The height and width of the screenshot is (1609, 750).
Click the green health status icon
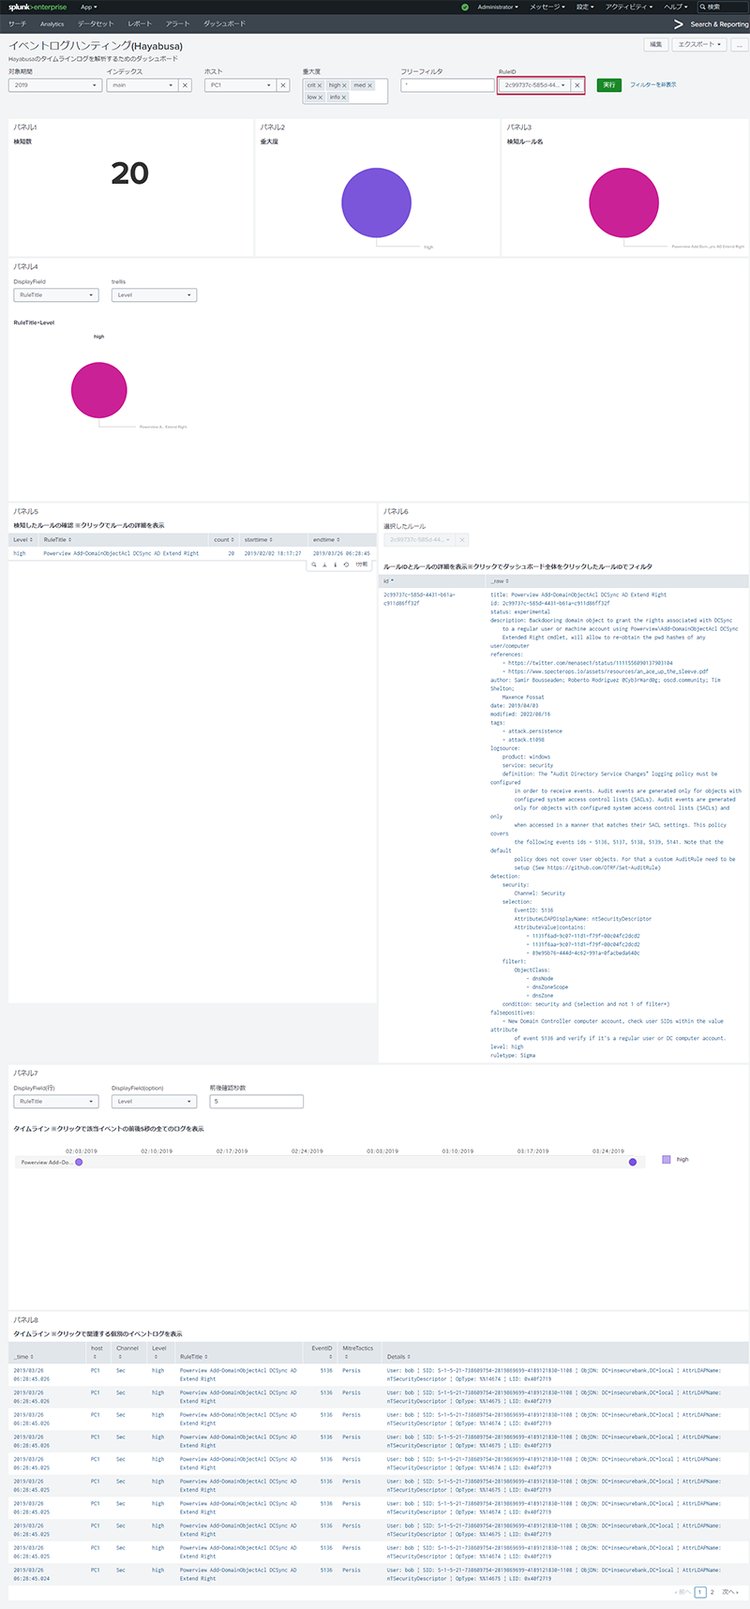[x=465, y=7]
